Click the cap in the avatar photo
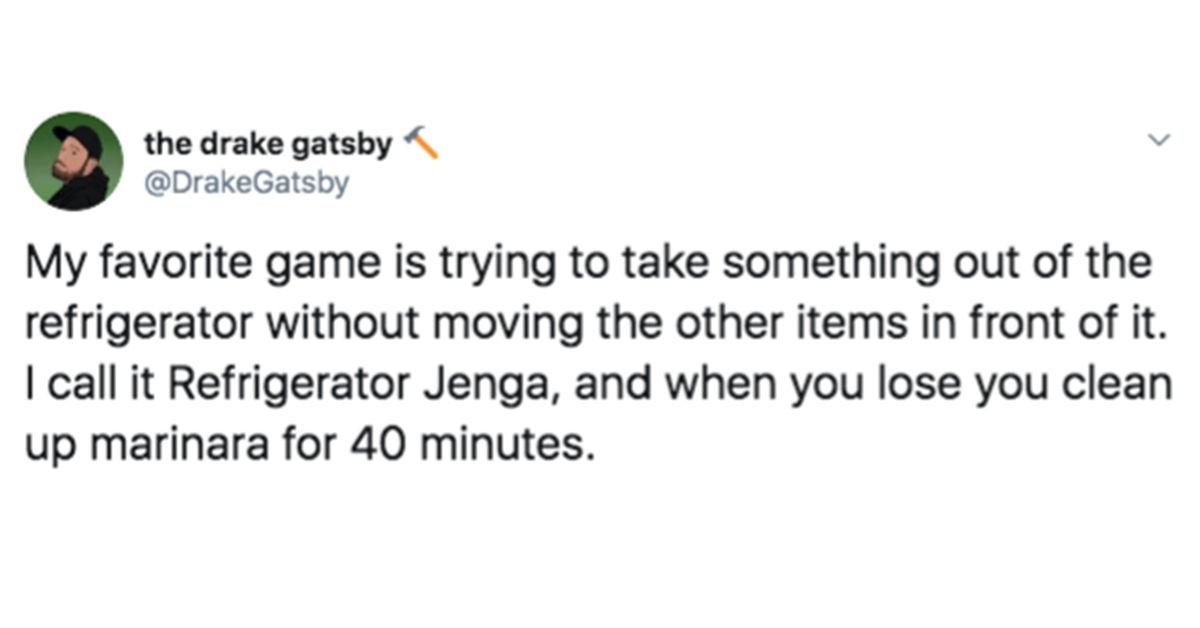This screenshot has height=628, width=1200. tap(78, 139)
